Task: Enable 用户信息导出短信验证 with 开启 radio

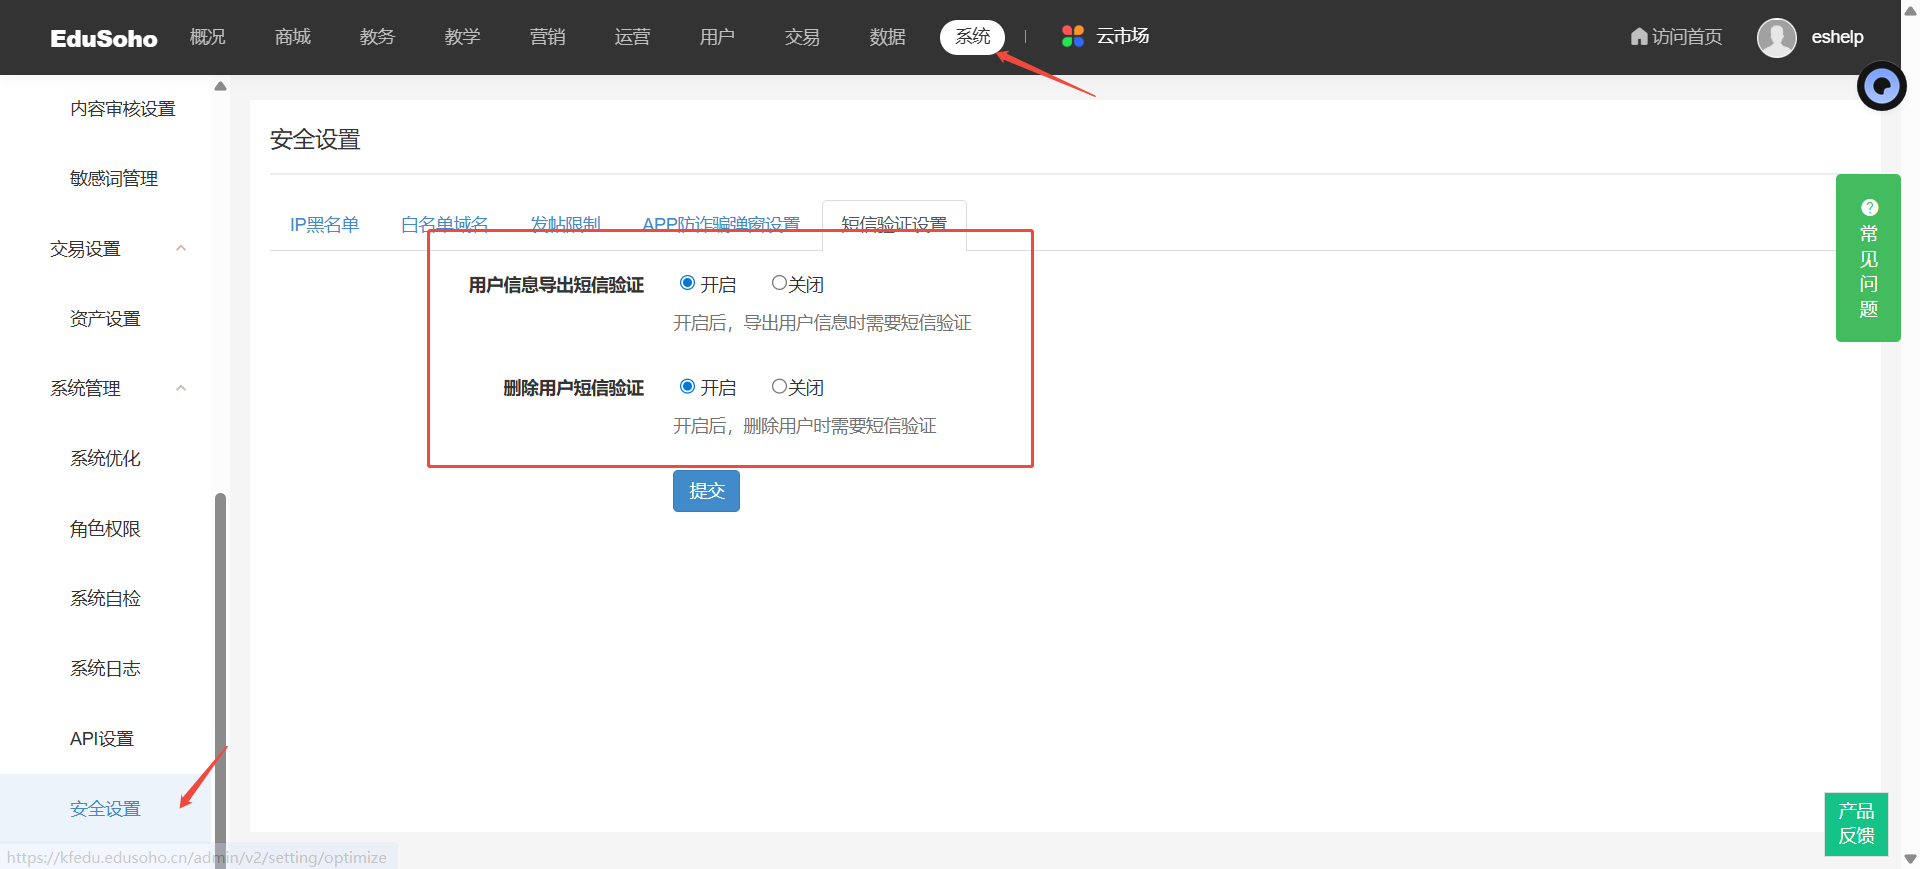Action: (687, 283)
